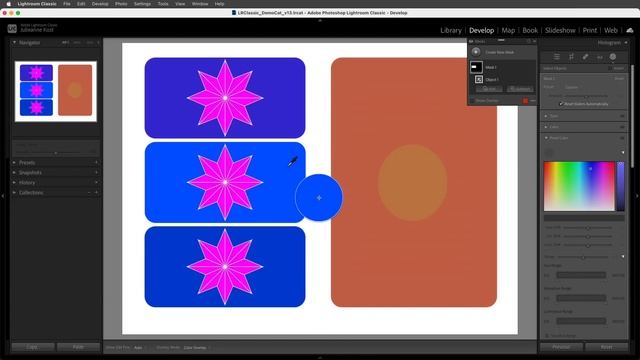Select Object 1 mask component icon

coord(479,79)
